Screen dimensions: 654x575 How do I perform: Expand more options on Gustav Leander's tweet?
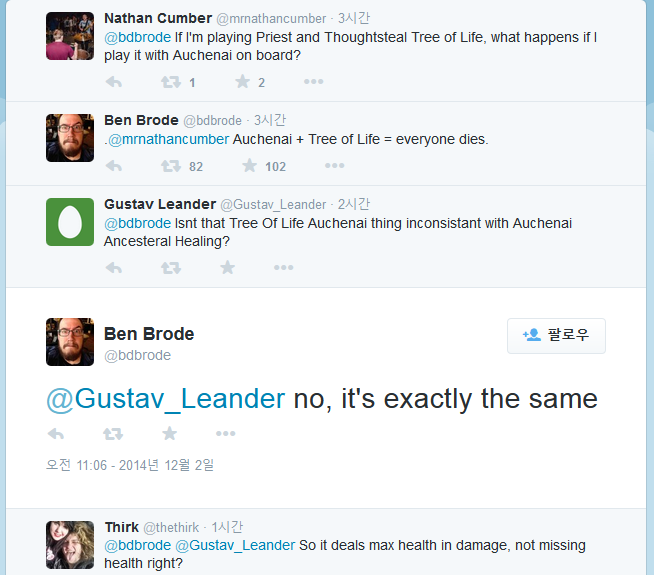coord(284,268)
